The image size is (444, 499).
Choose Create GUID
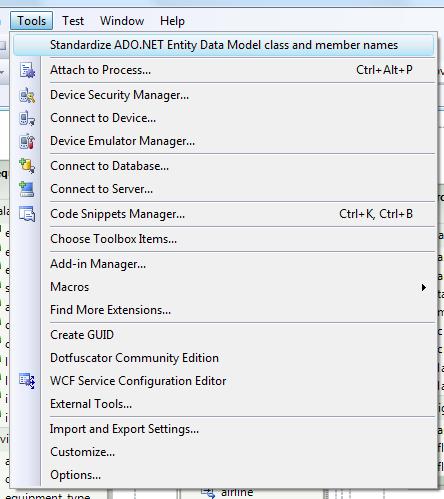click(224, 335)
